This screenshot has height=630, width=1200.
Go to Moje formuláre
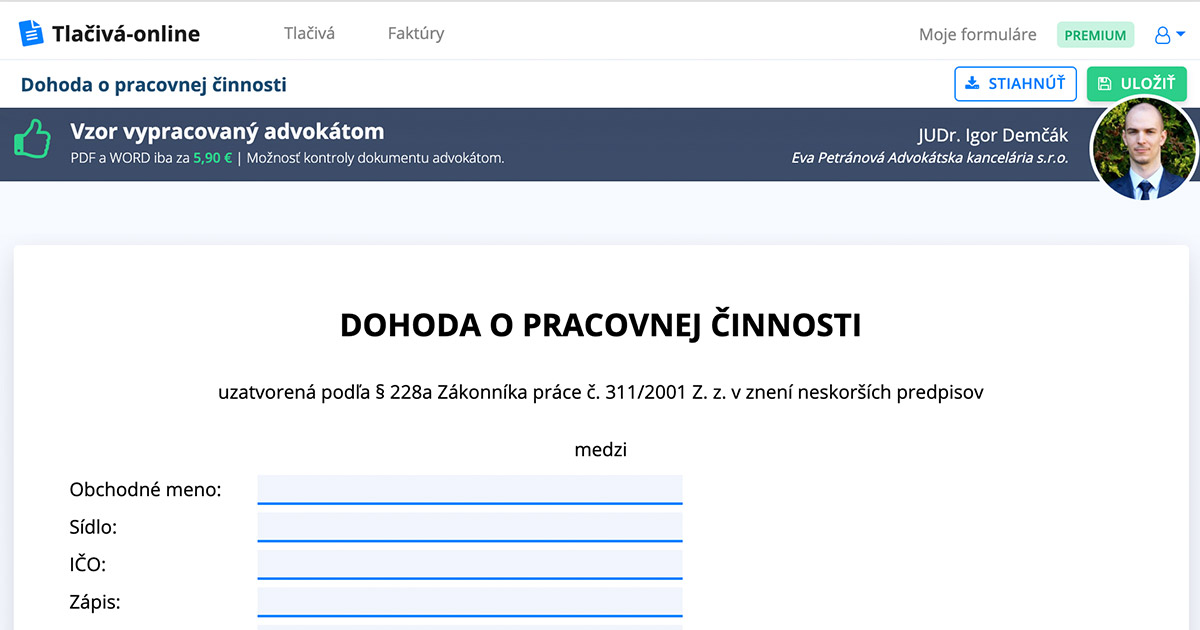977,34
